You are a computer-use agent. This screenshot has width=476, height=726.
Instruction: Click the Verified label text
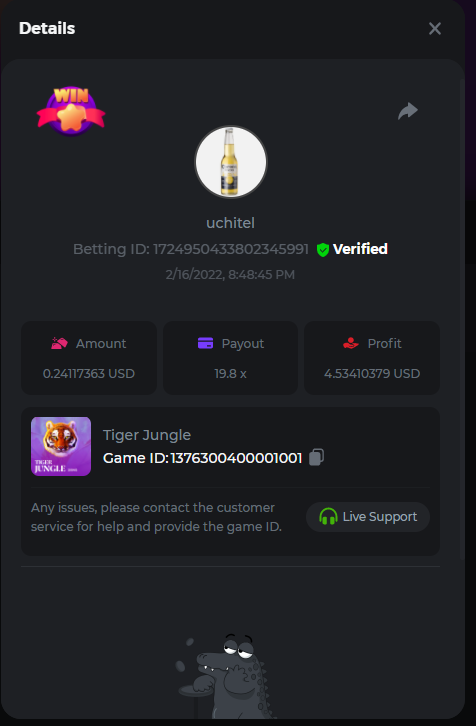point(360,249)
